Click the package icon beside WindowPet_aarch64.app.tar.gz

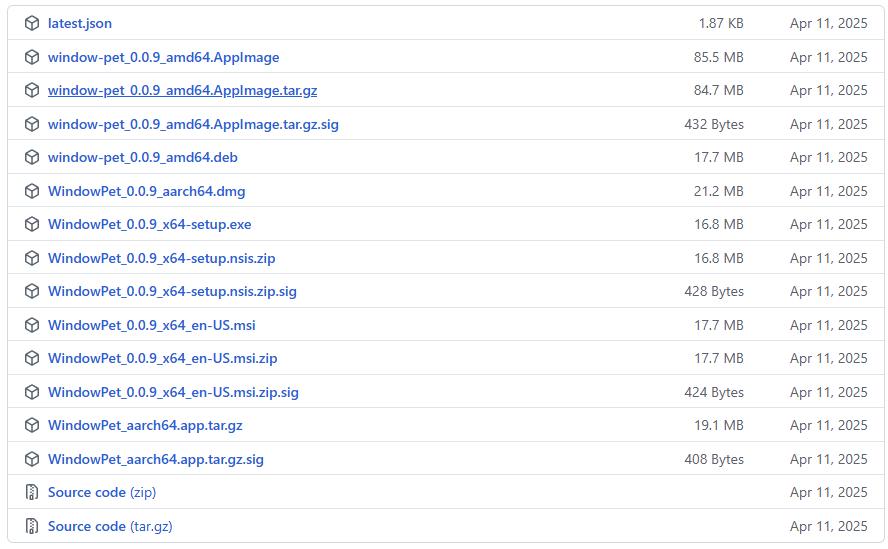[32, 425]
